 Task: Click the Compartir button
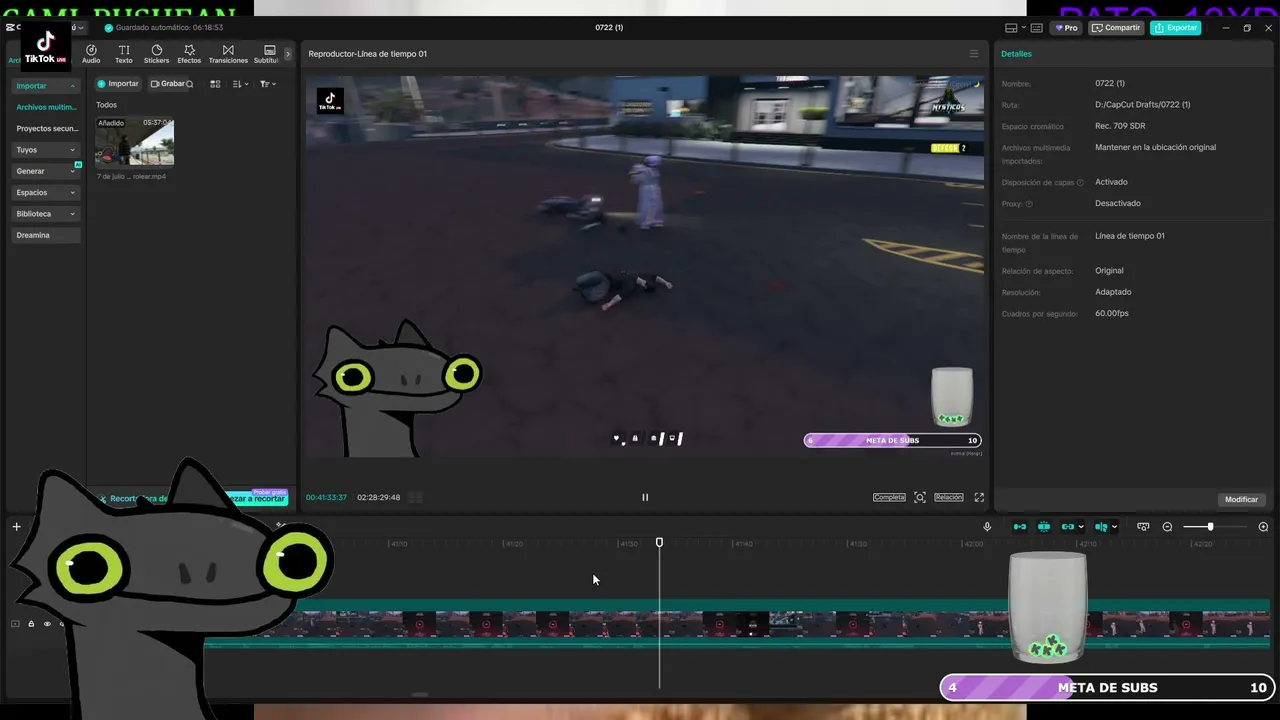1116,28
